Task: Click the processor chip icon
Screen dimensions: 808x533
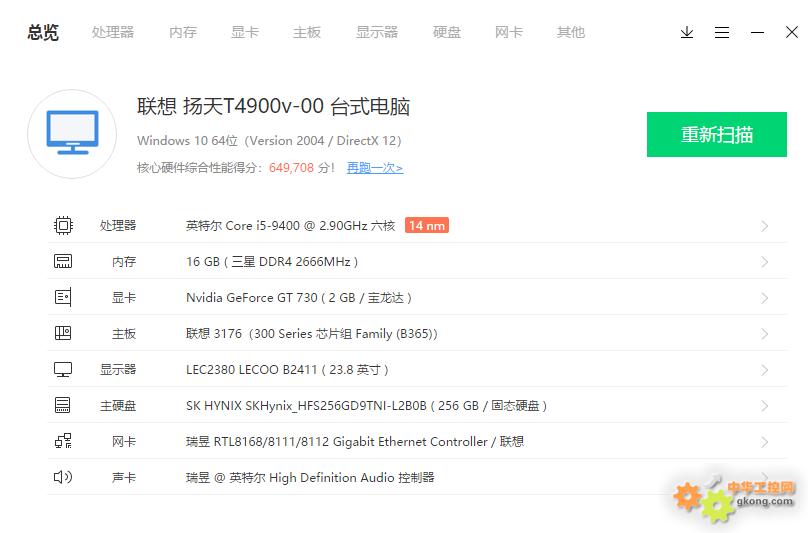Action: click(x=63, y=225)
